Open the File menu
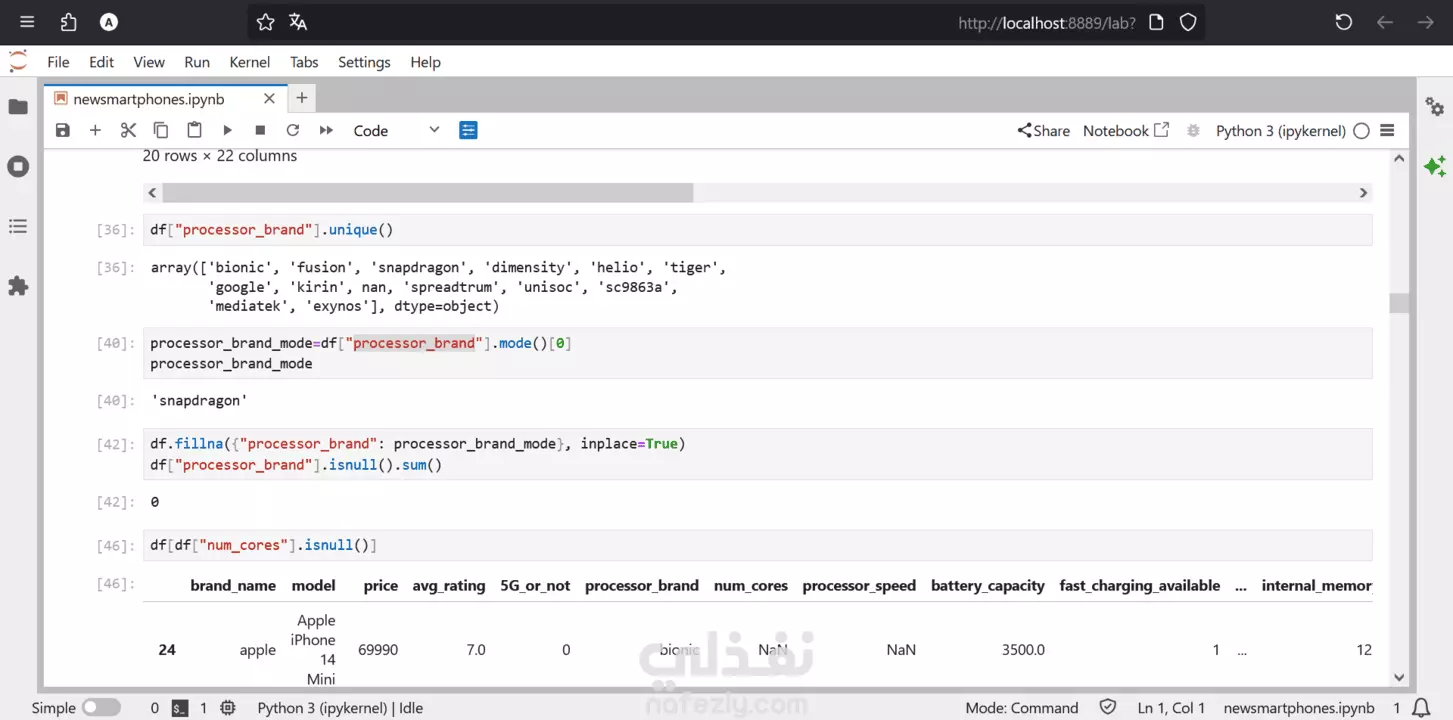1453x720 pixels. click(58, 62)
